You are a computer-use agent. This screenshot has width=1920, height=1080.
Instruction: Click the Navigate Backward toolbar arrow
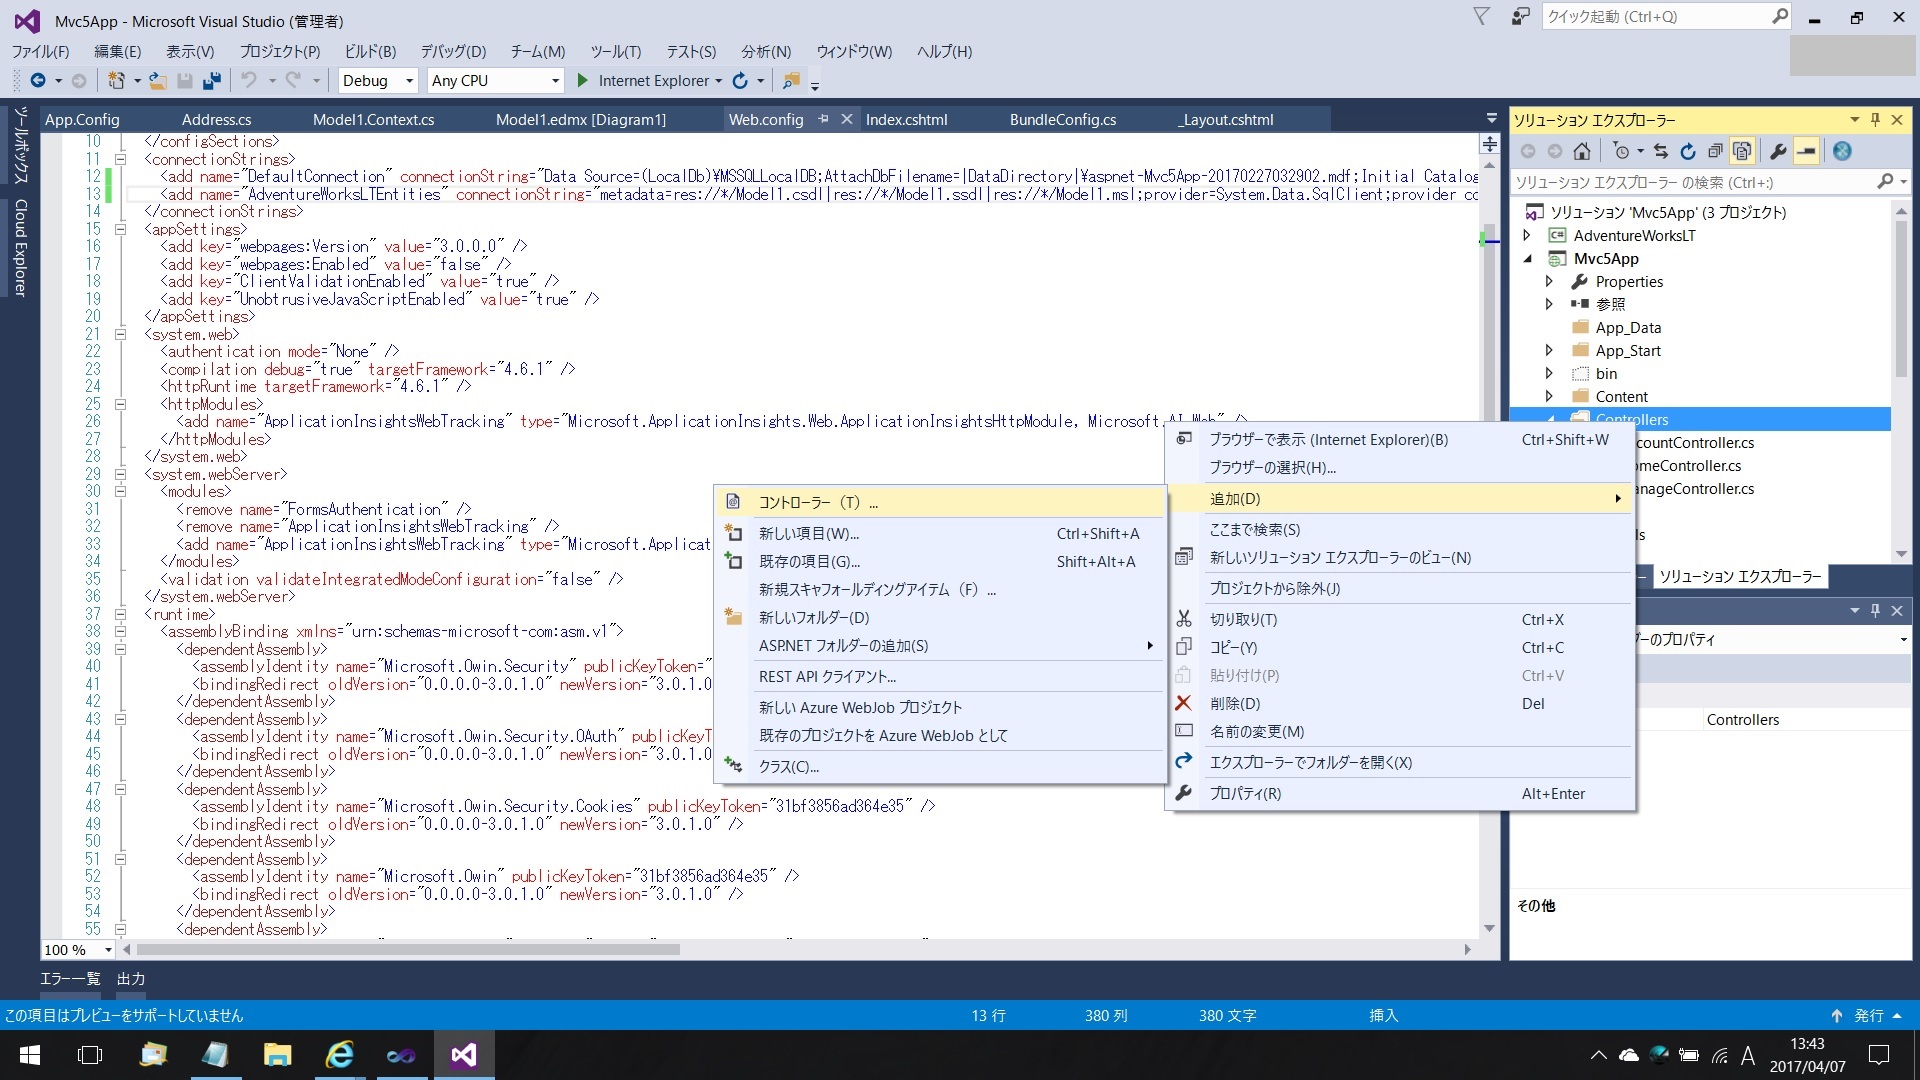click(38, 80)
